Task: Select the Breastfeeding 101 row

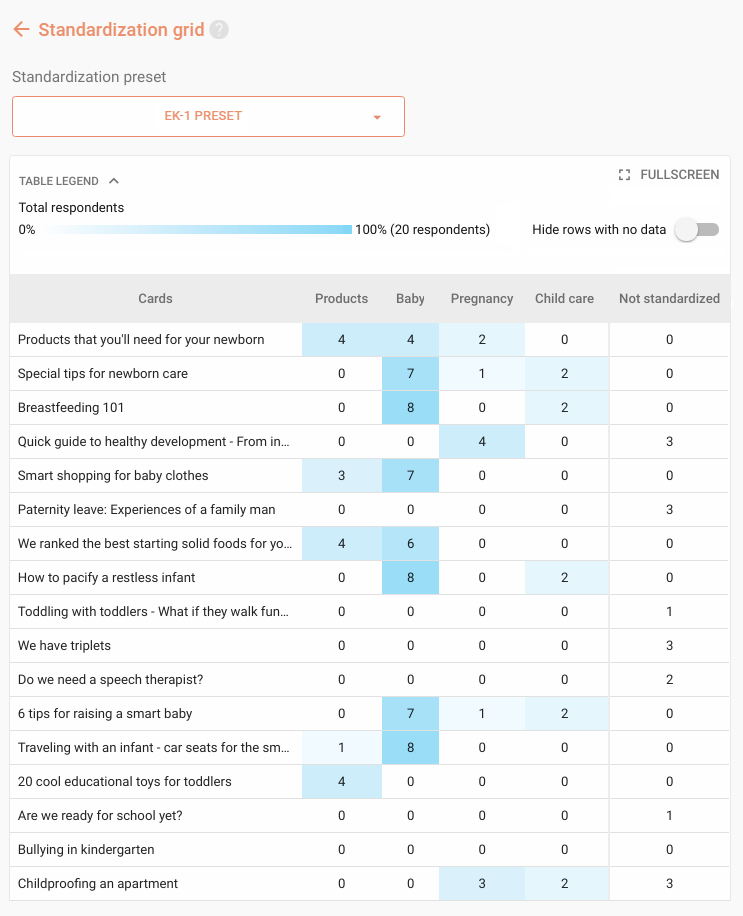Action: point(369,408)
